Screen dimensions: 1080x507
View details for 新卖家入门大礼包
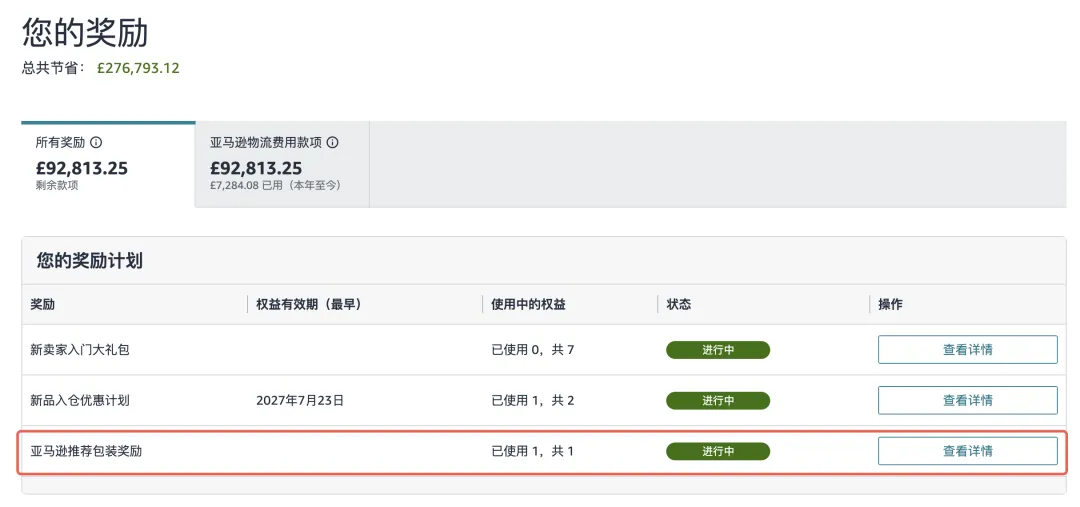[x=967, y=350]
